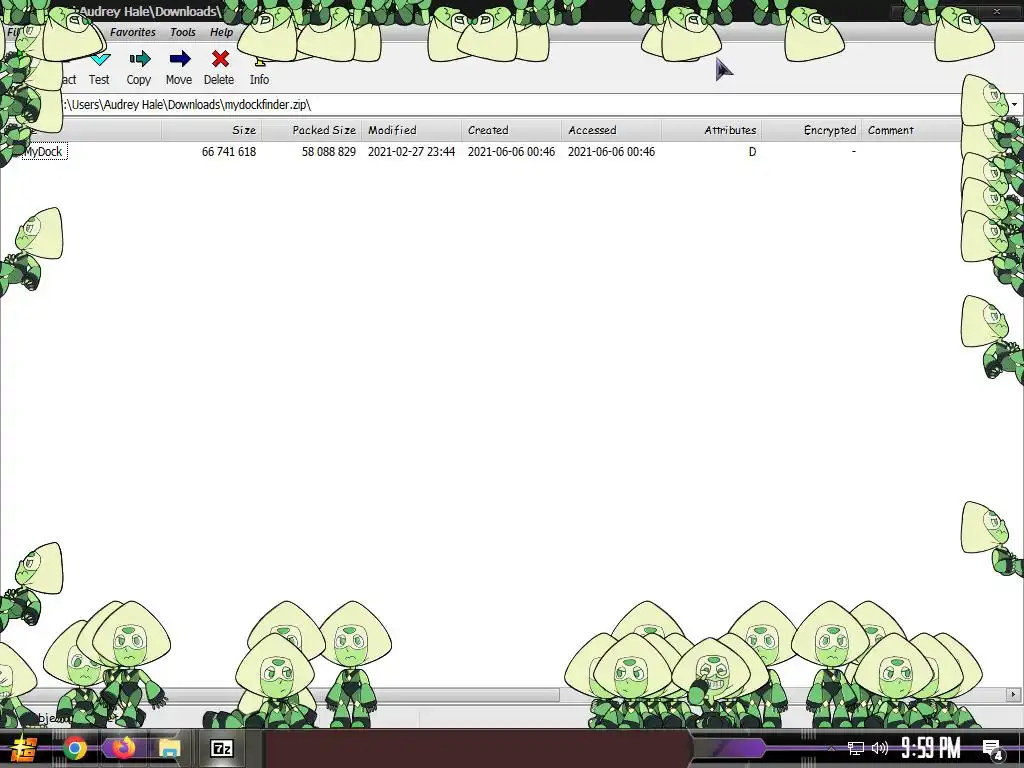Click the network tray icon
This screenshot has height=768, width=1024.
[x=856, y=748]
